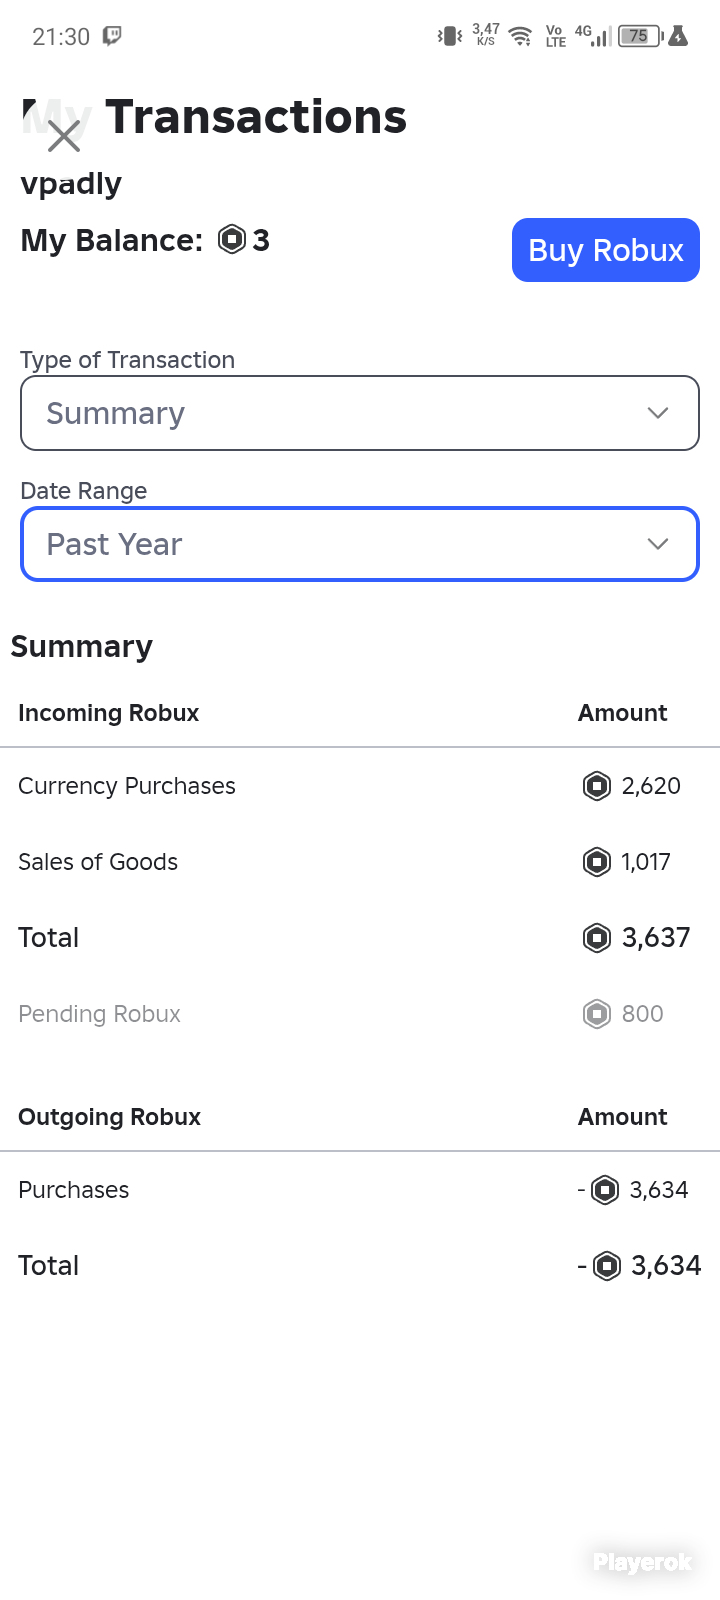The image size is (720, 1600).
Task: Click the Incoming Robux column header
Action: click(109, 713)
